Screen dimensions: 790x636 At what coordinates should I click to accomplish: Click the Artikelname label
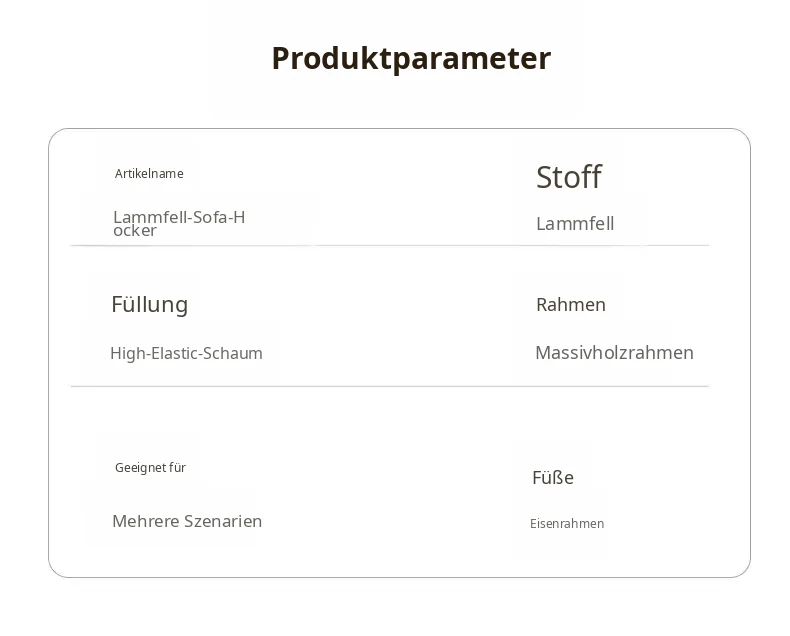(x=149, y=174)
